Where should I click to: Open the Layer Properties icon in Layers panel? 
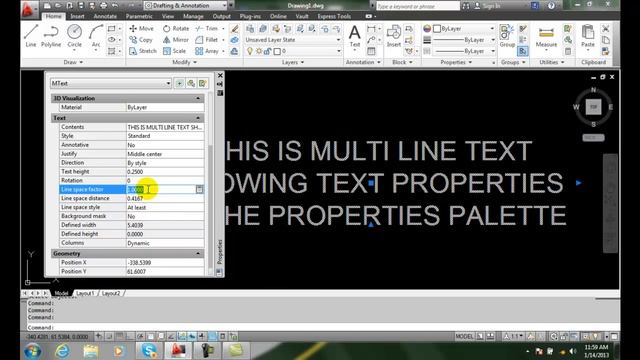pos(250,29)
